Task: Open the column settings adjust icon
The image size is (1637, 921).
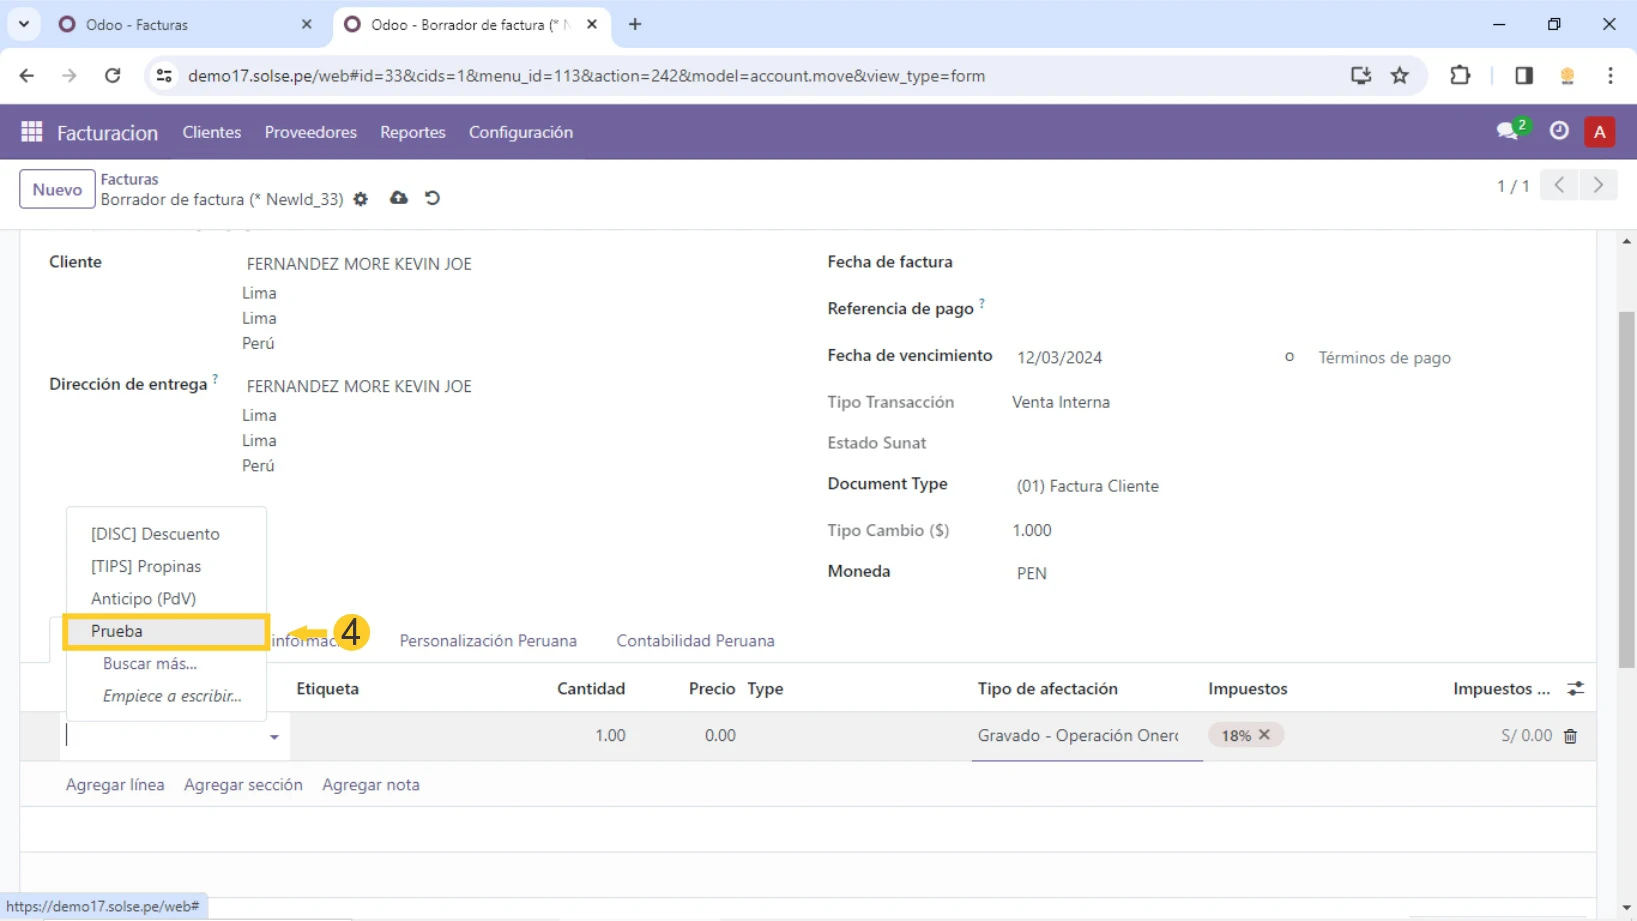Action: pos(1575,689)
